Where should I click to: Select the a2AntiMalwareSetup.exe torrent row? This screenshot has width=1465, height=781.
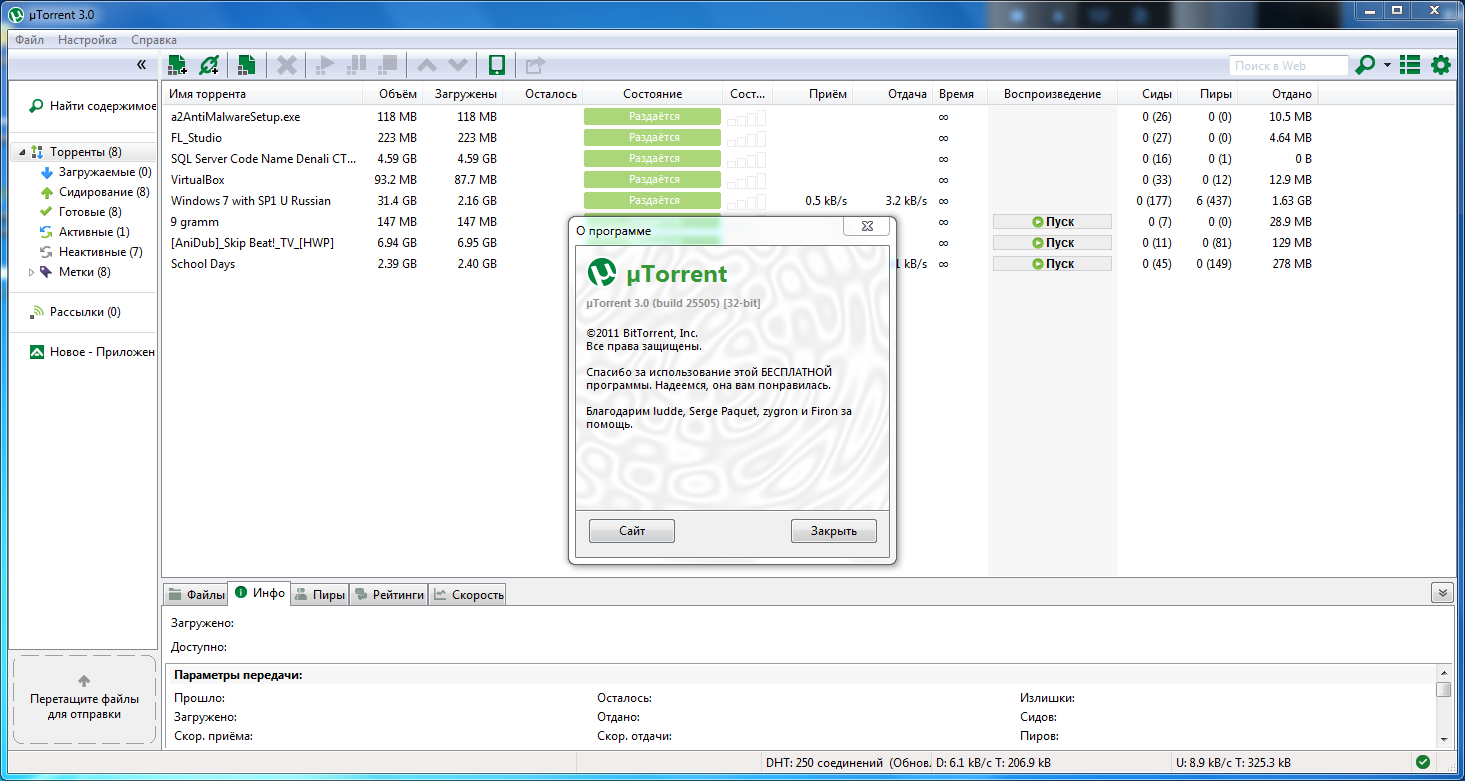pyautogui.click(x=740, y=117)
